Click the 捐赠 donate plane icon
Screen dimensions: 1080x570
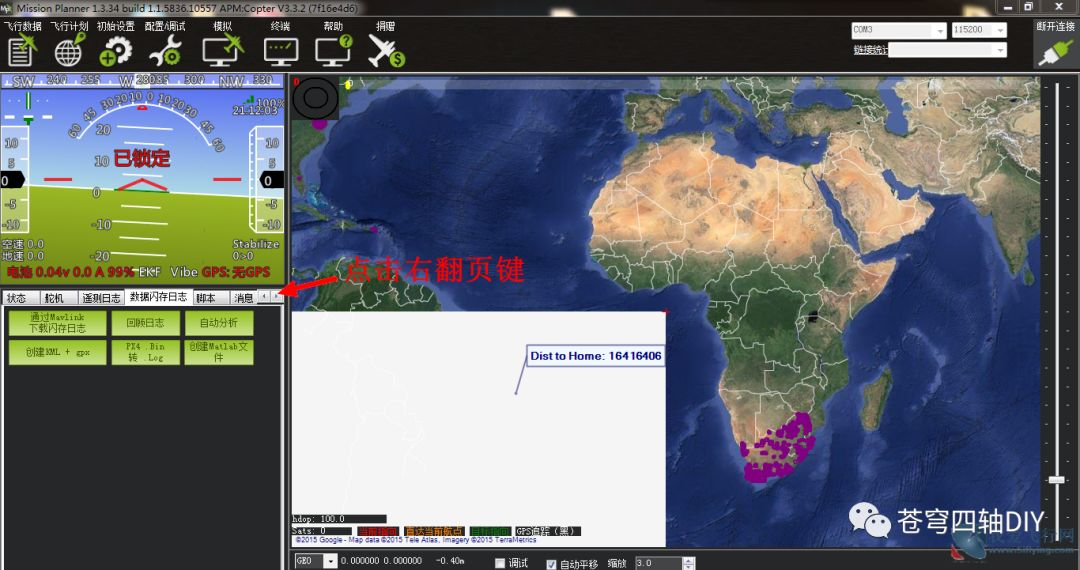[386, 50]
